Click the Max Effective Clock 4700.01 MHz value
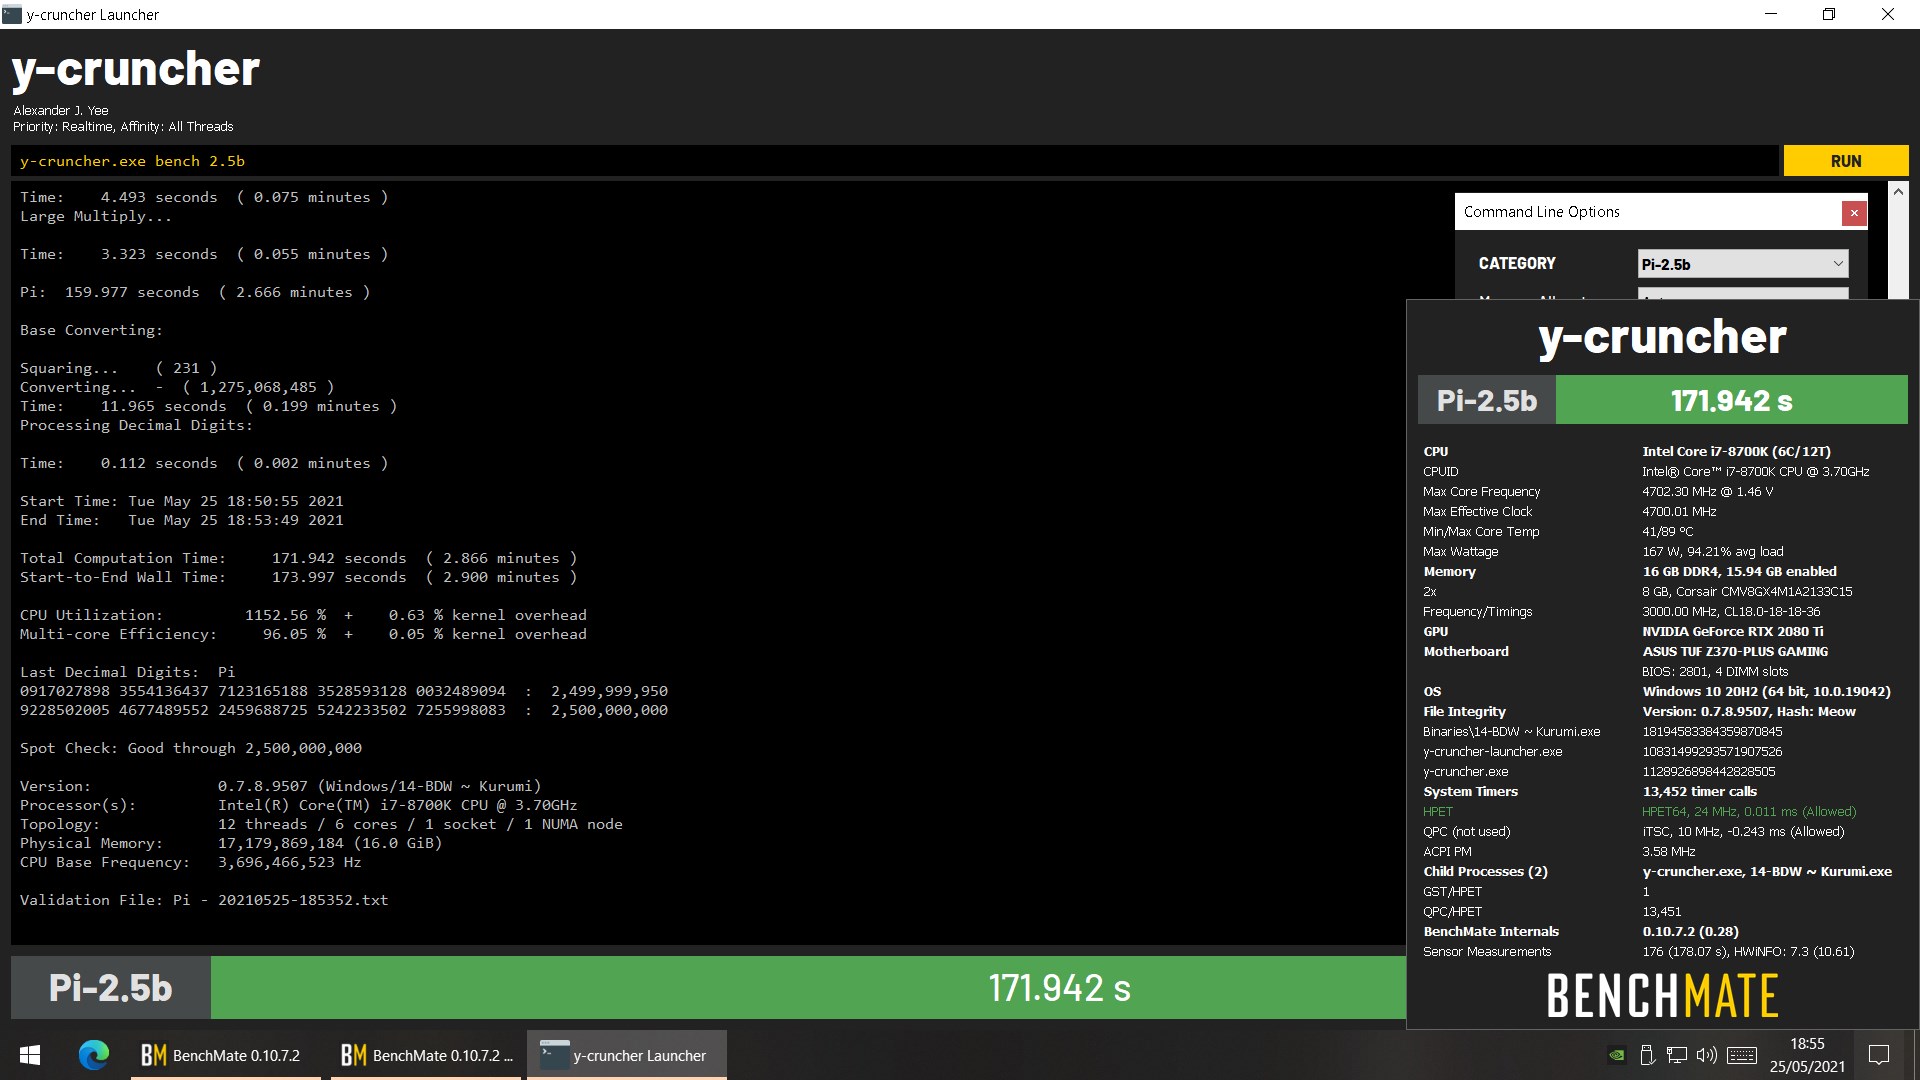Screen dimensions: 1920x1080 pyautogui.click(x=1679, y=511)
